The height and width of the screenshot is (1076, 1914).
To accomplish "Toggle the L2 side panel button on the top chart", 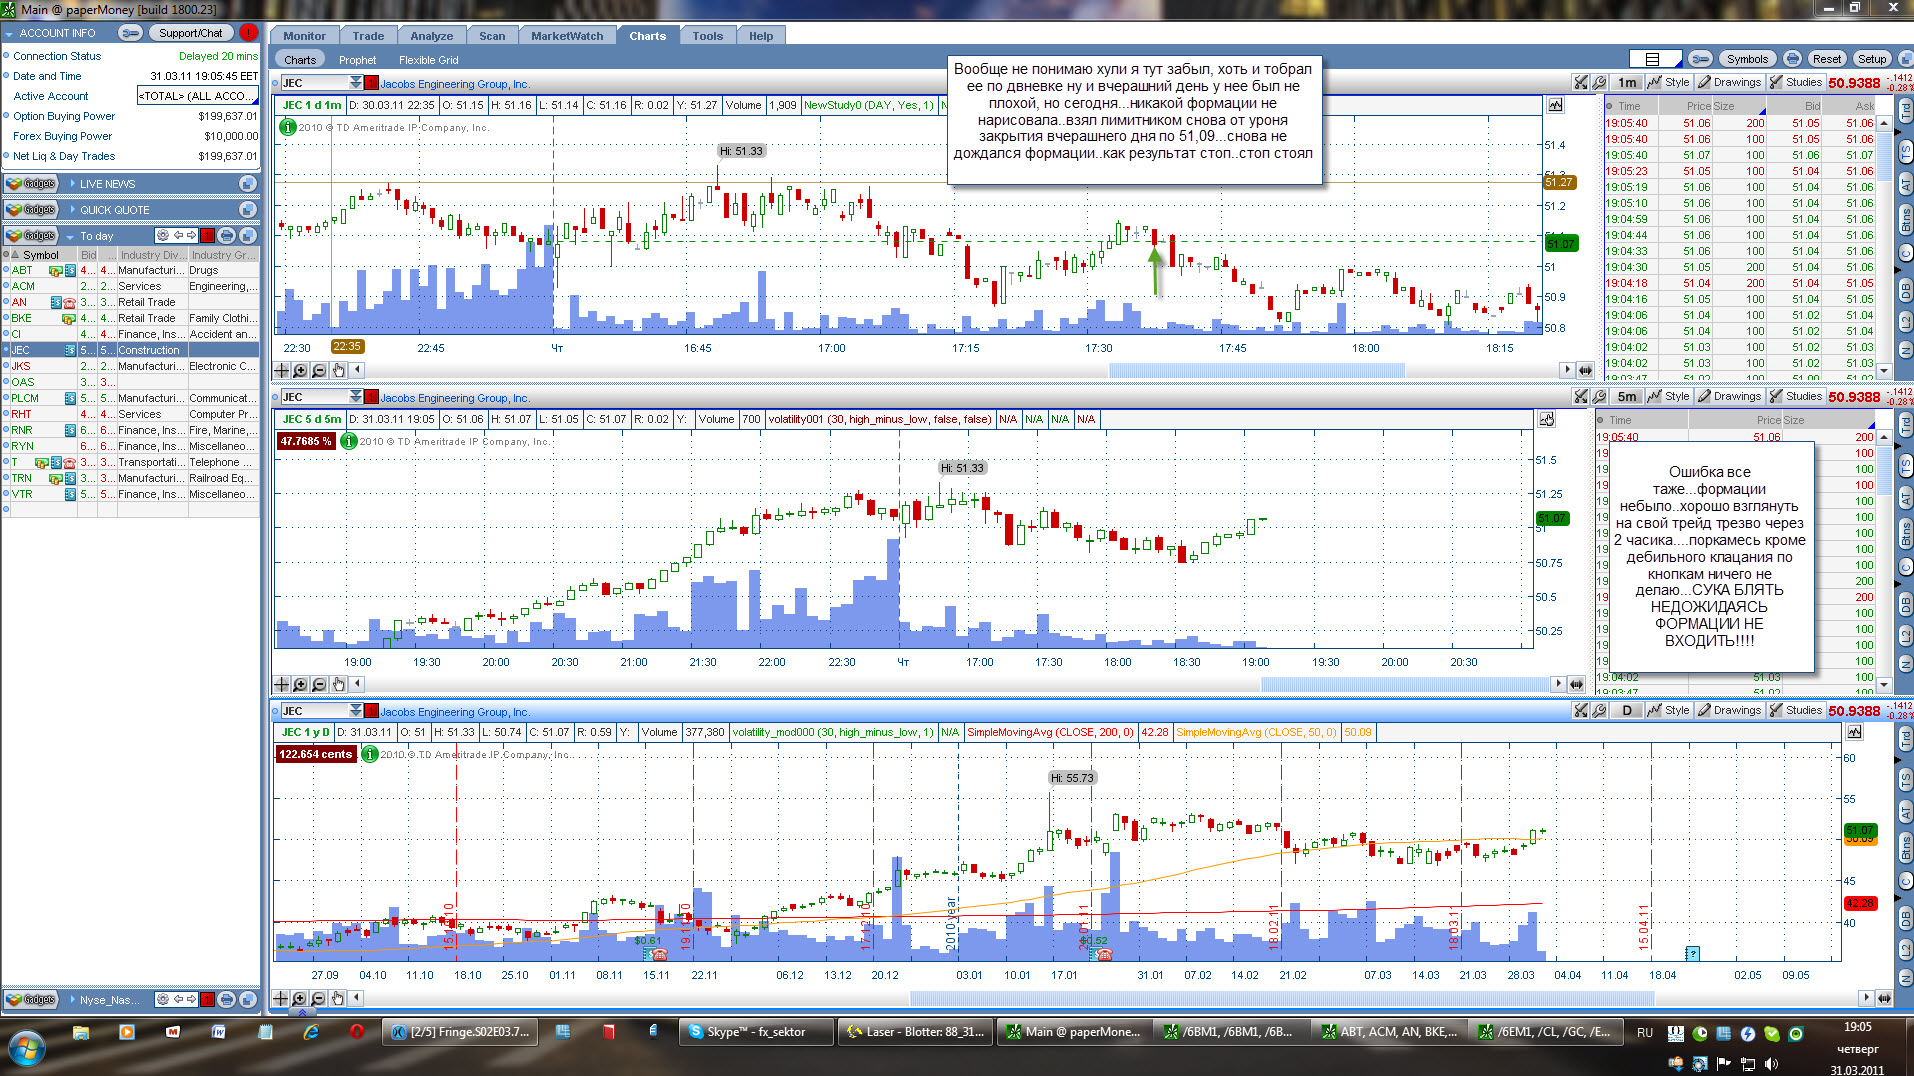I will click(x=1905, y=322).
